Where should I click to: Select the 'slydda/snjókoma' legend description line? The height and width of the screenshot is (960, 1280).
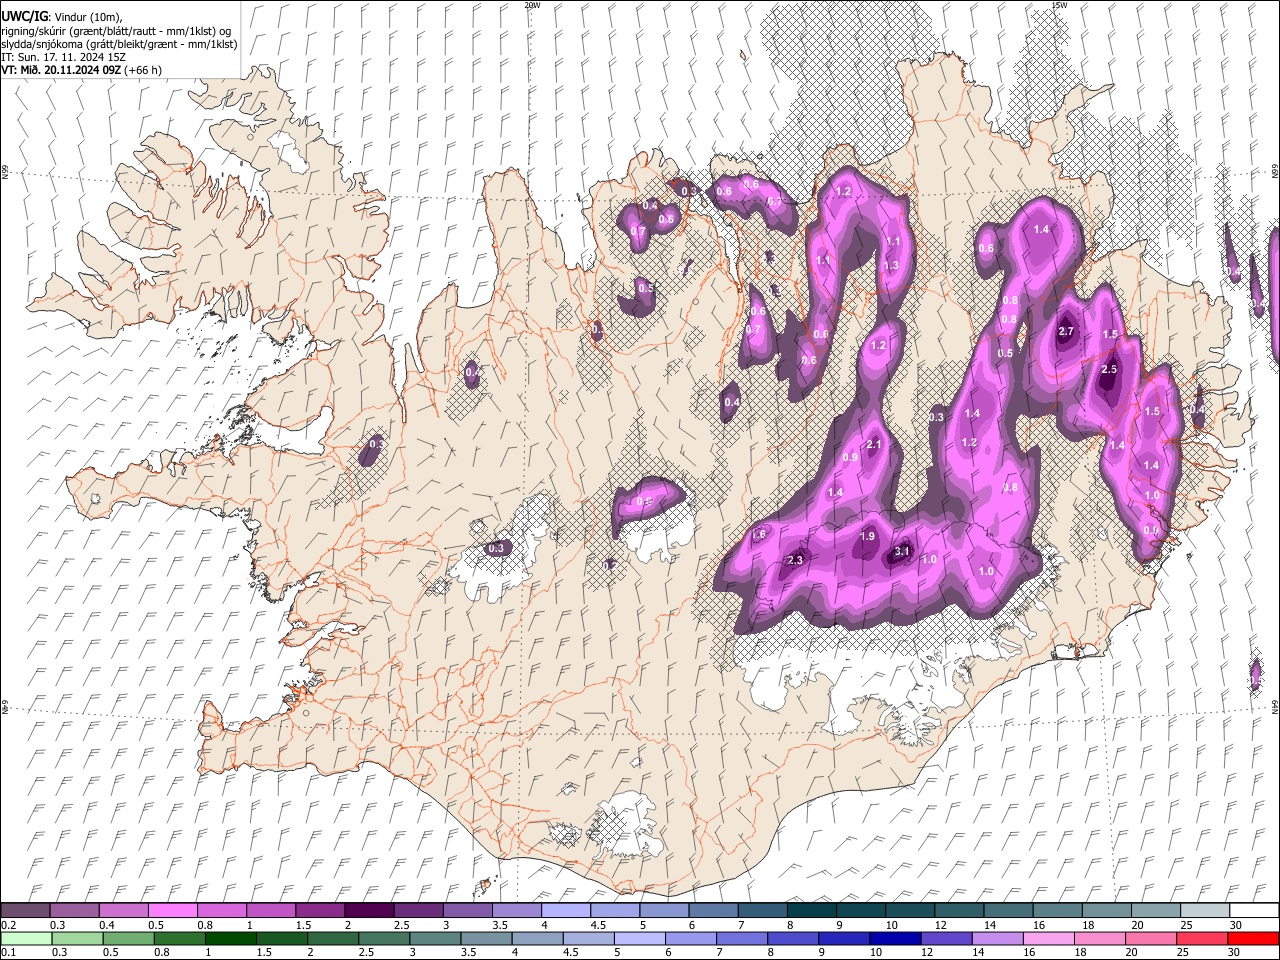pyautogui.click(x=119, y=44)
